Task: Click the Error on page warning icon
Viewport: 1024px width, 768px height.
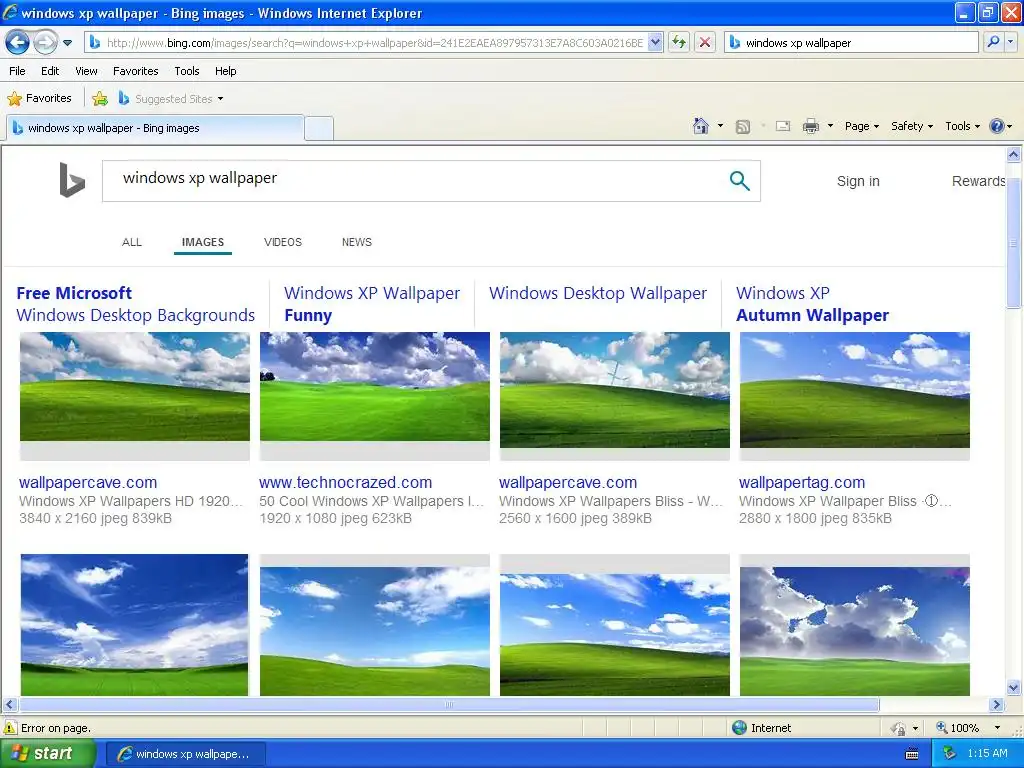Action: tap(10, 728)
